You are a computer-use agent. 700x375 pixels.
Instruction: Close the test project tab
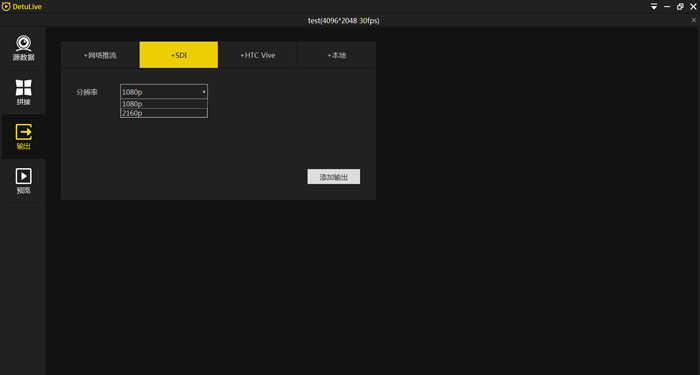click(694, 21)
